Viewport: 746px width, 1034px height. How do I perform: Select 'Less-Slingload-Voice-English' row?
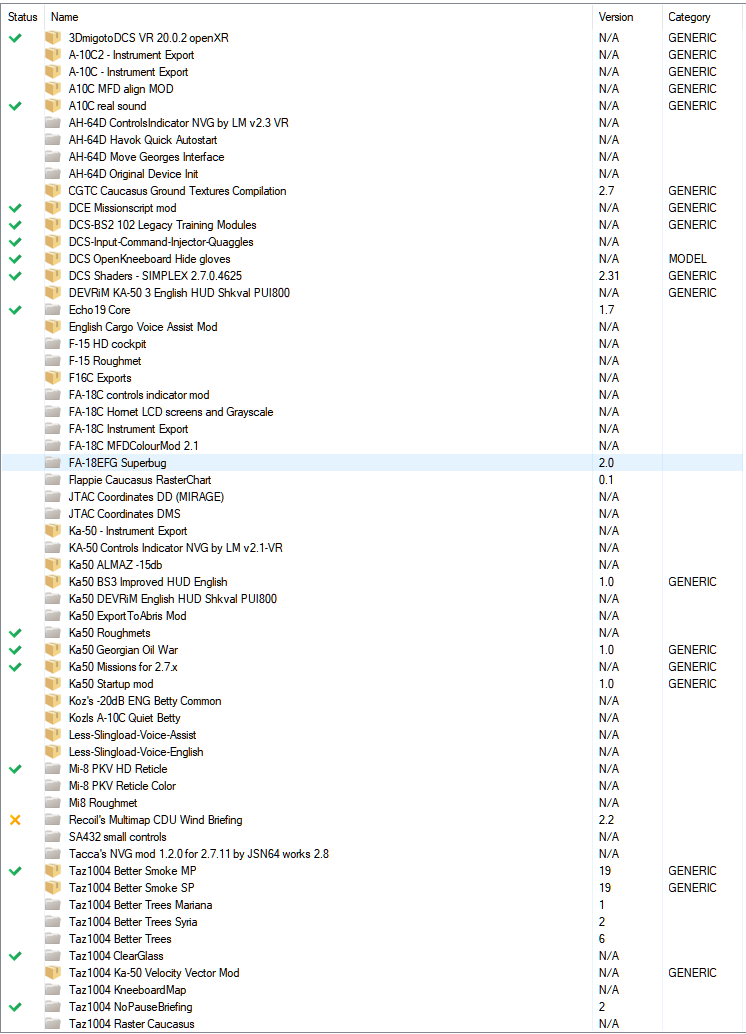click(373, 752)
